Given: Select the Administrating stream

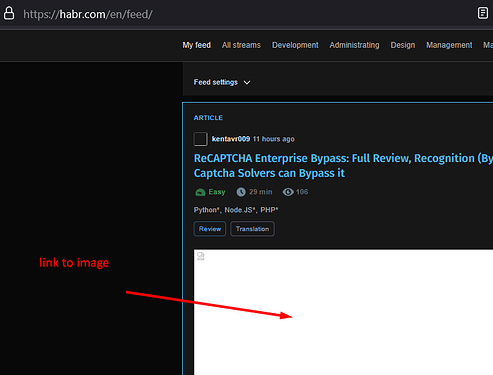Looking at the screenshot, I should 354,45.
